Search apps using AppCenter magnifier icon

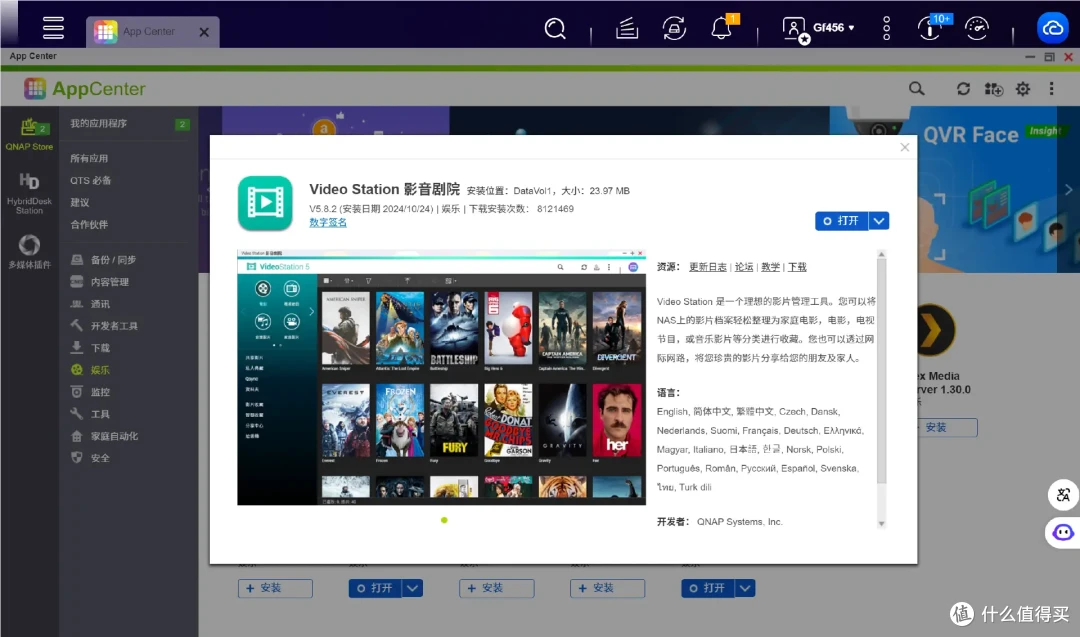point(916,89)
